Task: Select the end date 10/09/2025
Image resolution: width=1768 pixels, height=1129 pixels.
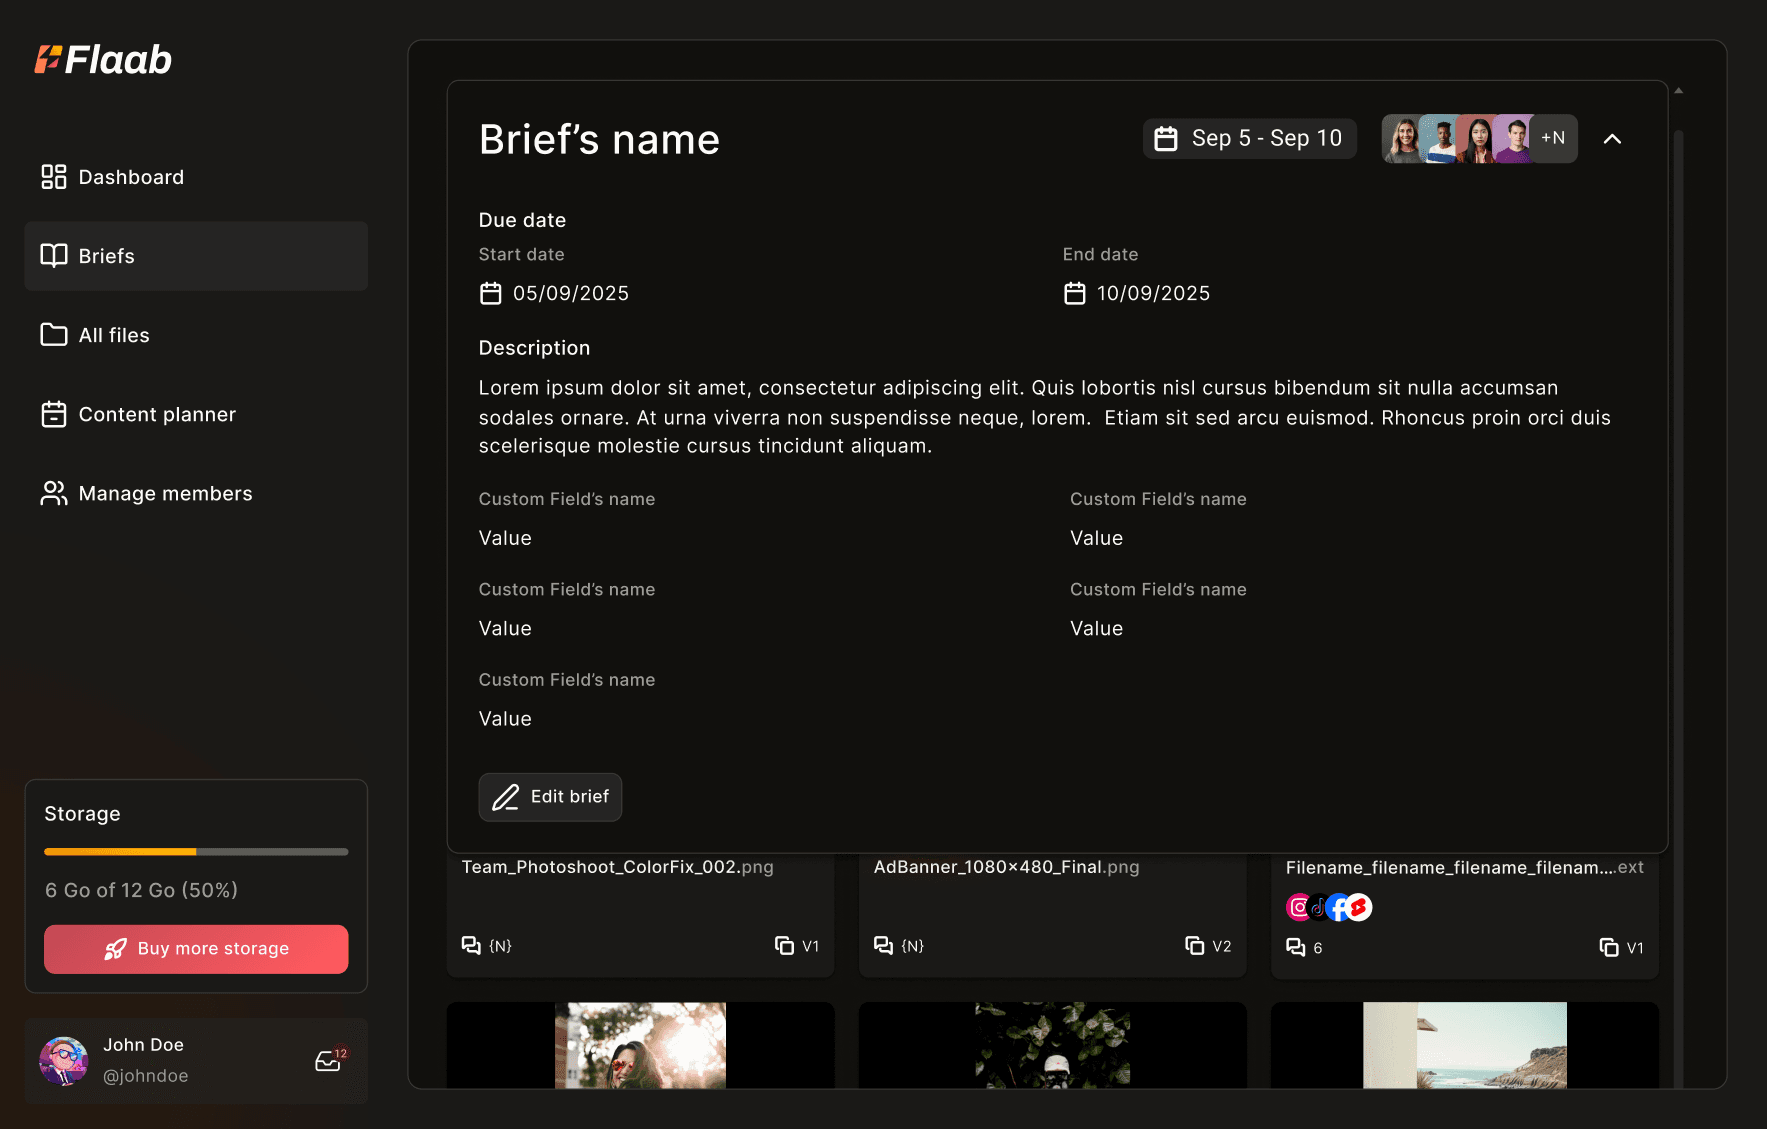Action: click(1154, 293)
